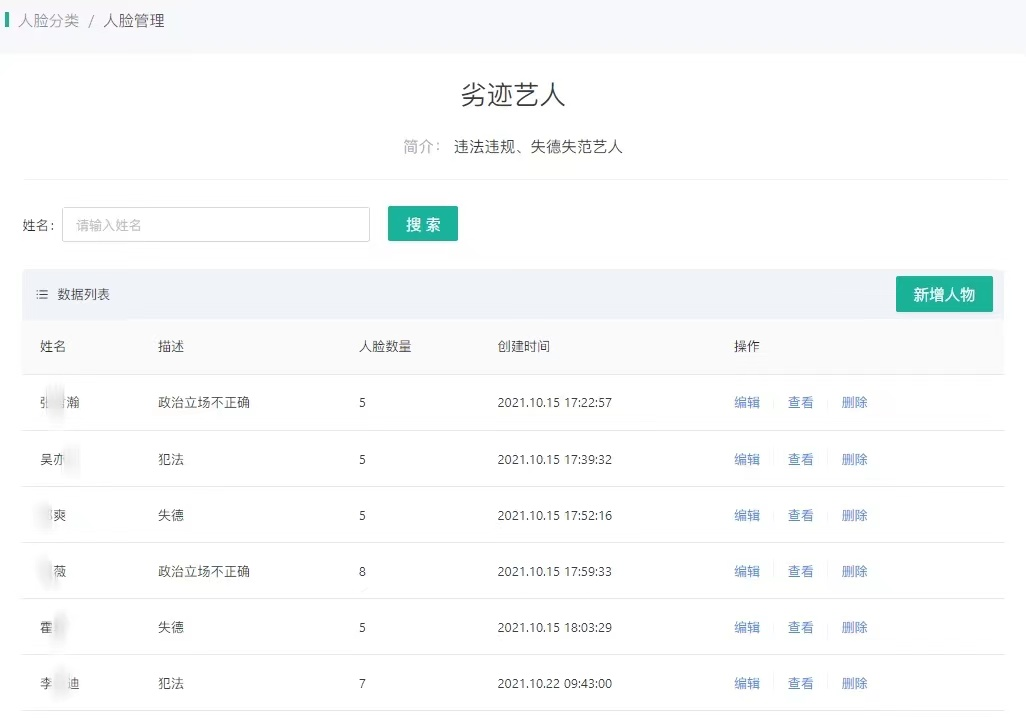Delete the row created at 17:22:57
This screenshot has width=1026, height=719.
click(x=854, y=403)
